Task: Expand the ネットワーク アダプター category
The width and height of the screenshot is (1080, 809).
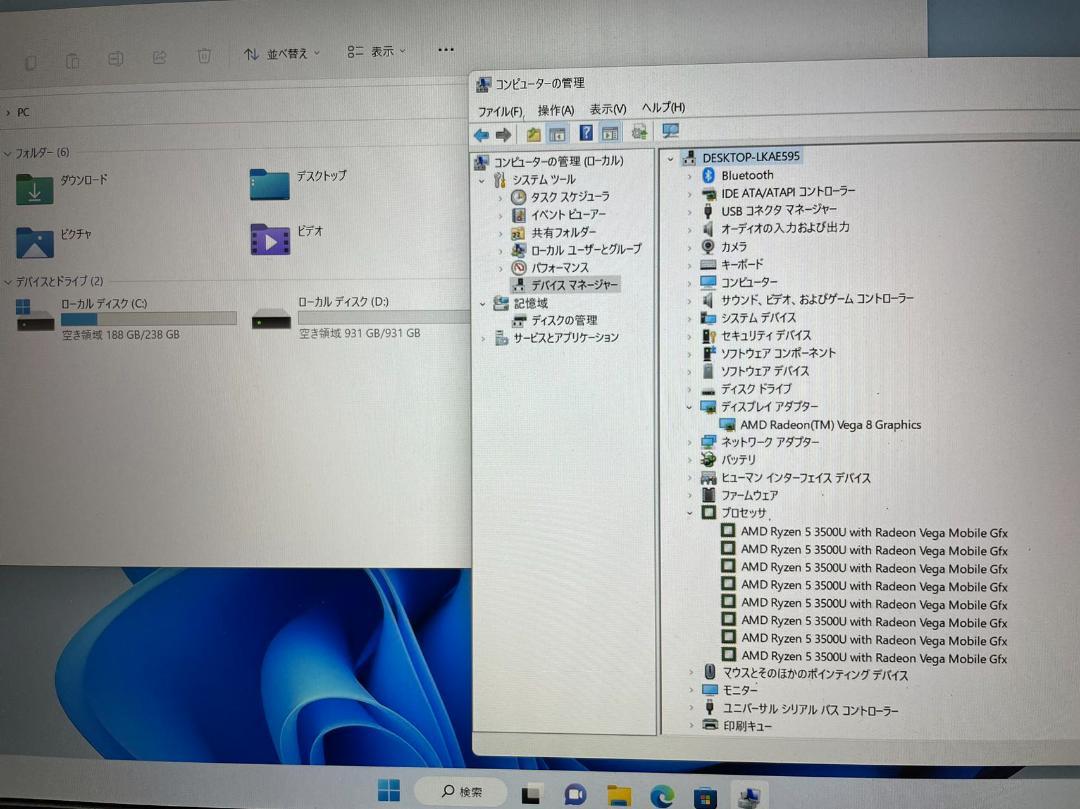Action: [x=689, y=443]
